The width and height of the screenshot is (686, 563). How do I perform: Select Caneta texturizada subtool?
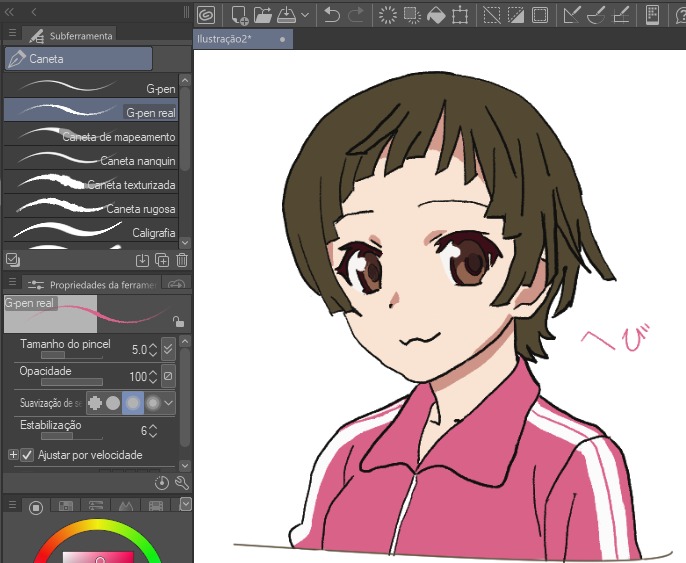click(91, 182)
